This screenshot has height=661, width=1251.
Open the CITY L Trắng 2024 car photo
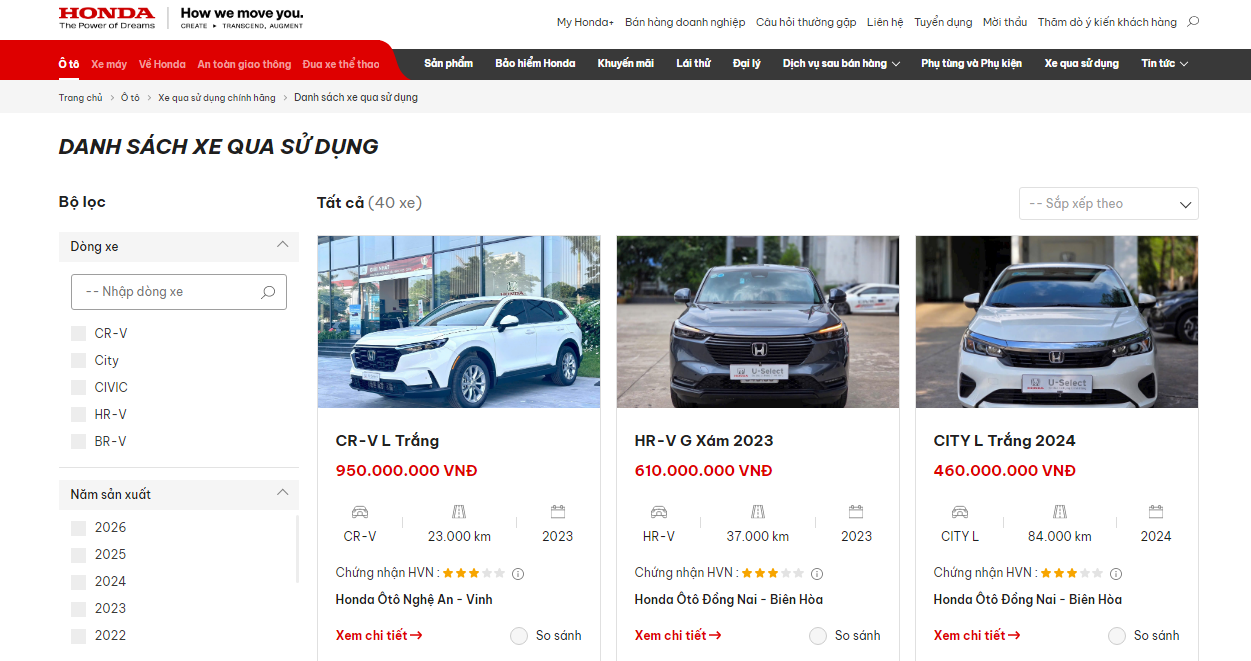[x=1057, y=322]
